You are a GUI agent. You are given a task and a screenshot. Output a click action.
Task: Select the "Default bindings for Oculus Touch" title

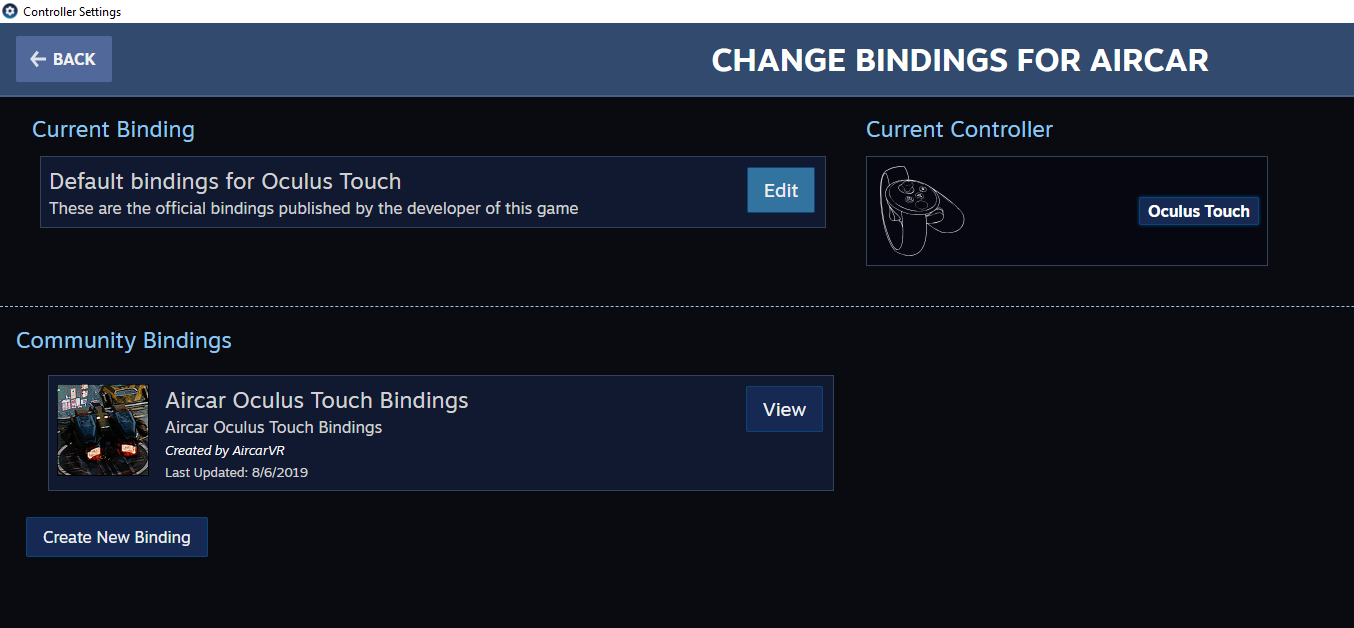click(x=225, y=181)
